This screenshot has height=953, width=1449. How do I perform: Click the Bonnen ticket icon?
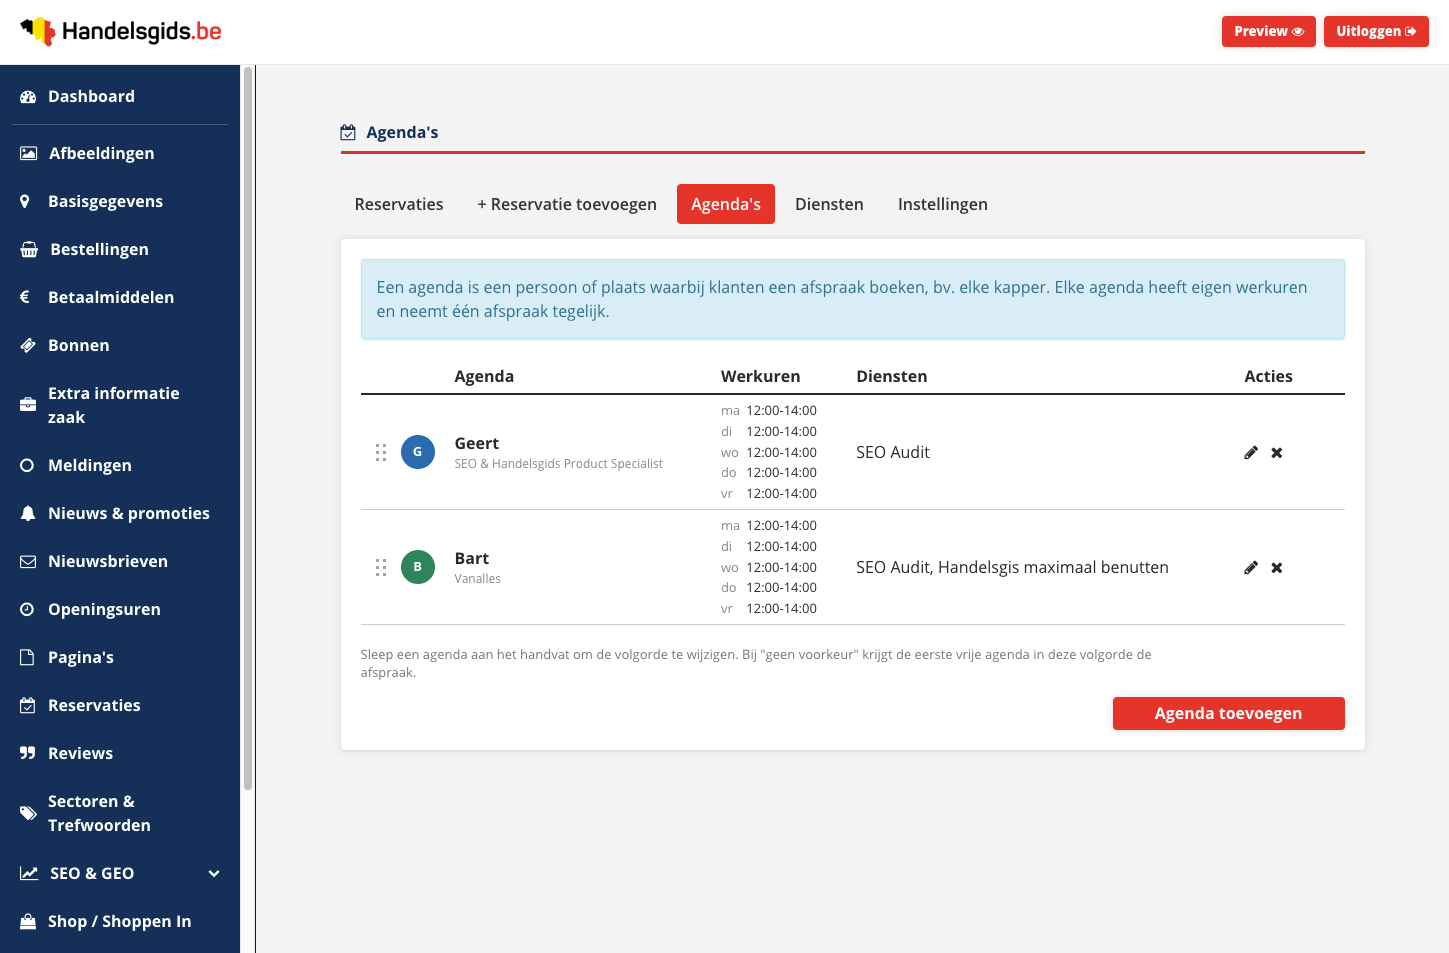pos(28,345)
